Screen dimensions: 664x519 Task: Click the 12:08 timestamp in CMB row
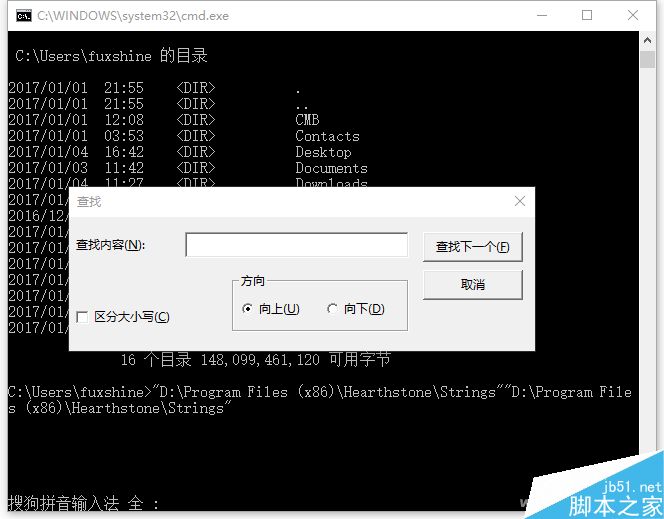[124, 120]
